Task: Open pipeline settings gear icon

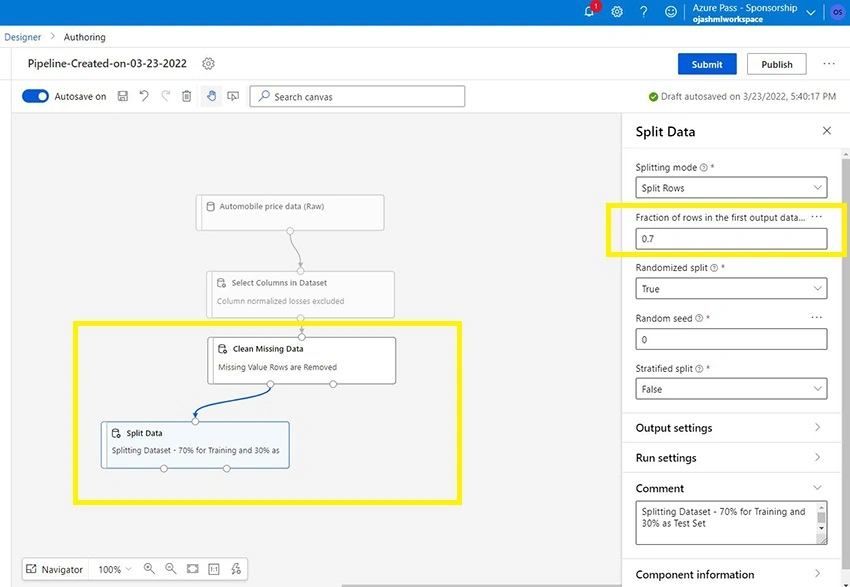Action: pyautogui.click(x=208, y=64)
